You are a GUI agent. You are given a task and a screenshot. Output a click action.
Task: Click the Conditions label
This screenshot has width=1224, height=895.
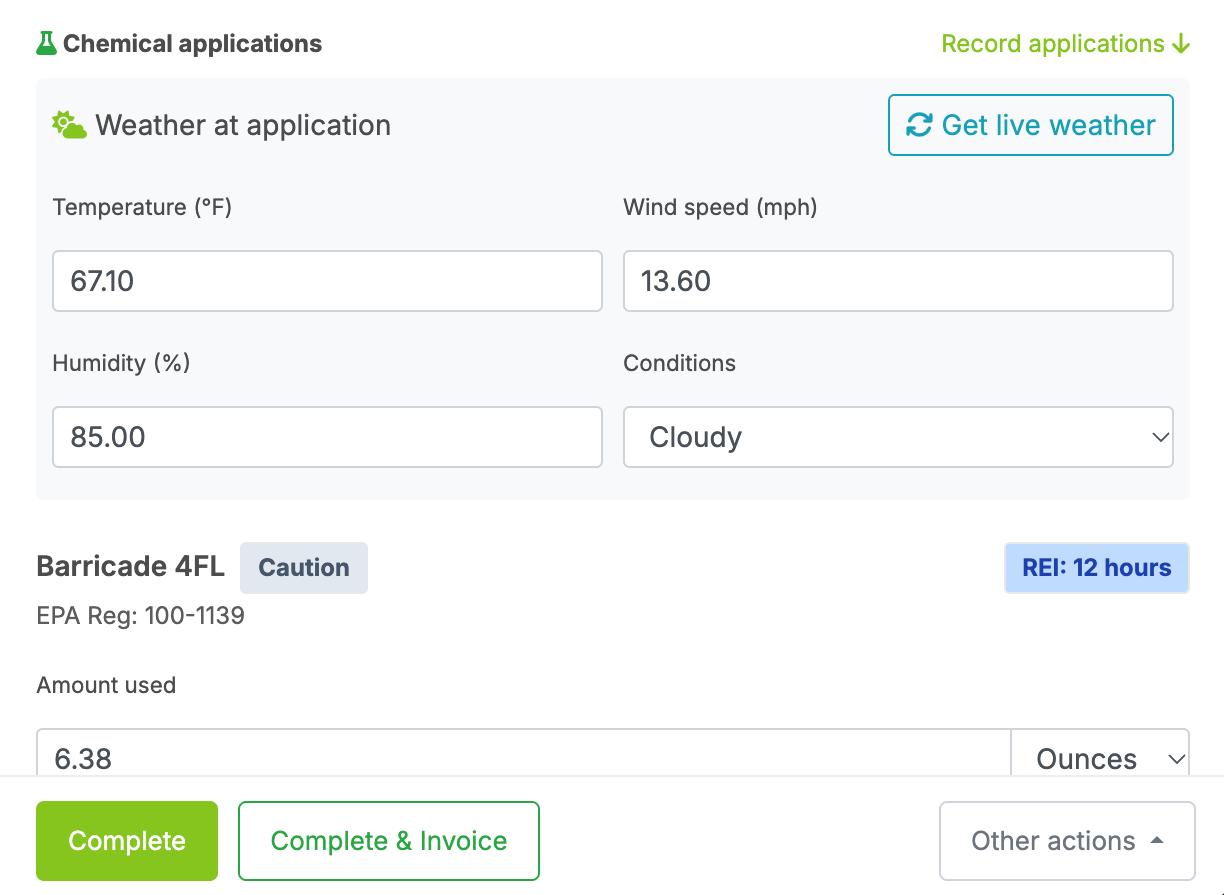[x=680, y=363]
